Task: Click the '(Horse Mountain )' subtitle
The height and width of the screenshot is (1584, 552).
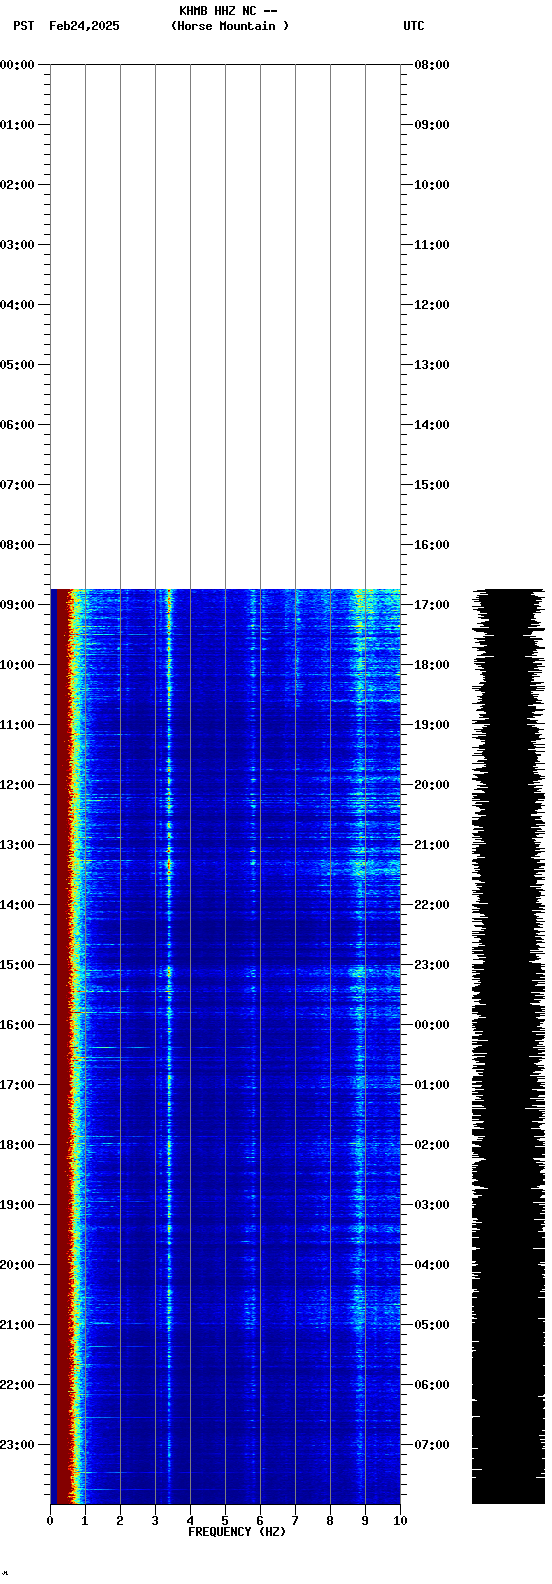Action: (230, 26)
